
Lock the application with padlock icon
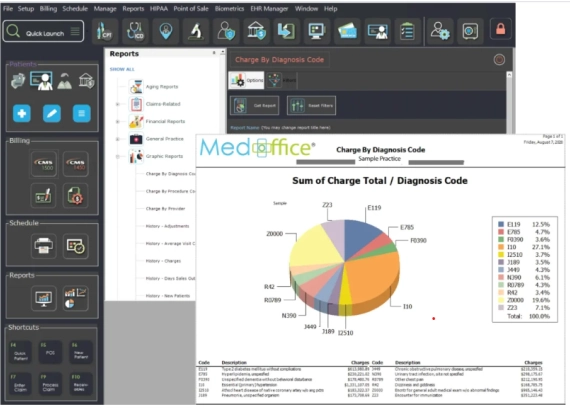click(x=501, y=29)
